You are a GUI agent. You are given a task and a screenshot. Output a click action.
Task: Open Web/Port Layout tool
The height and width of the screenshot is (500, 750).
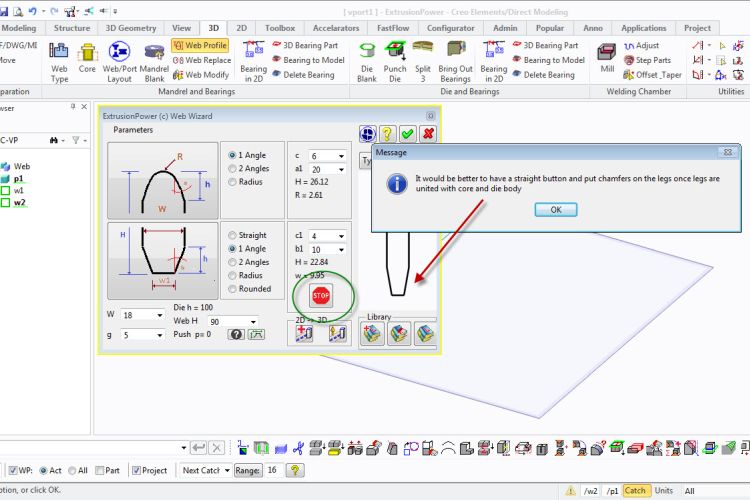click(x=119, y=63)
